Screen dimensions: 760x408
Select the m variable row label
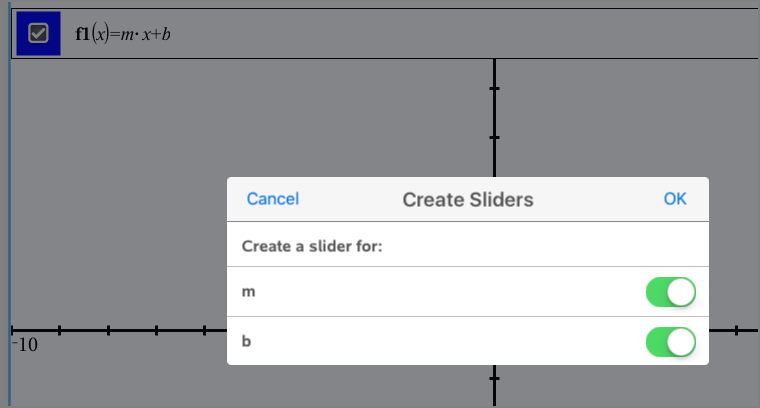[248, 292]
